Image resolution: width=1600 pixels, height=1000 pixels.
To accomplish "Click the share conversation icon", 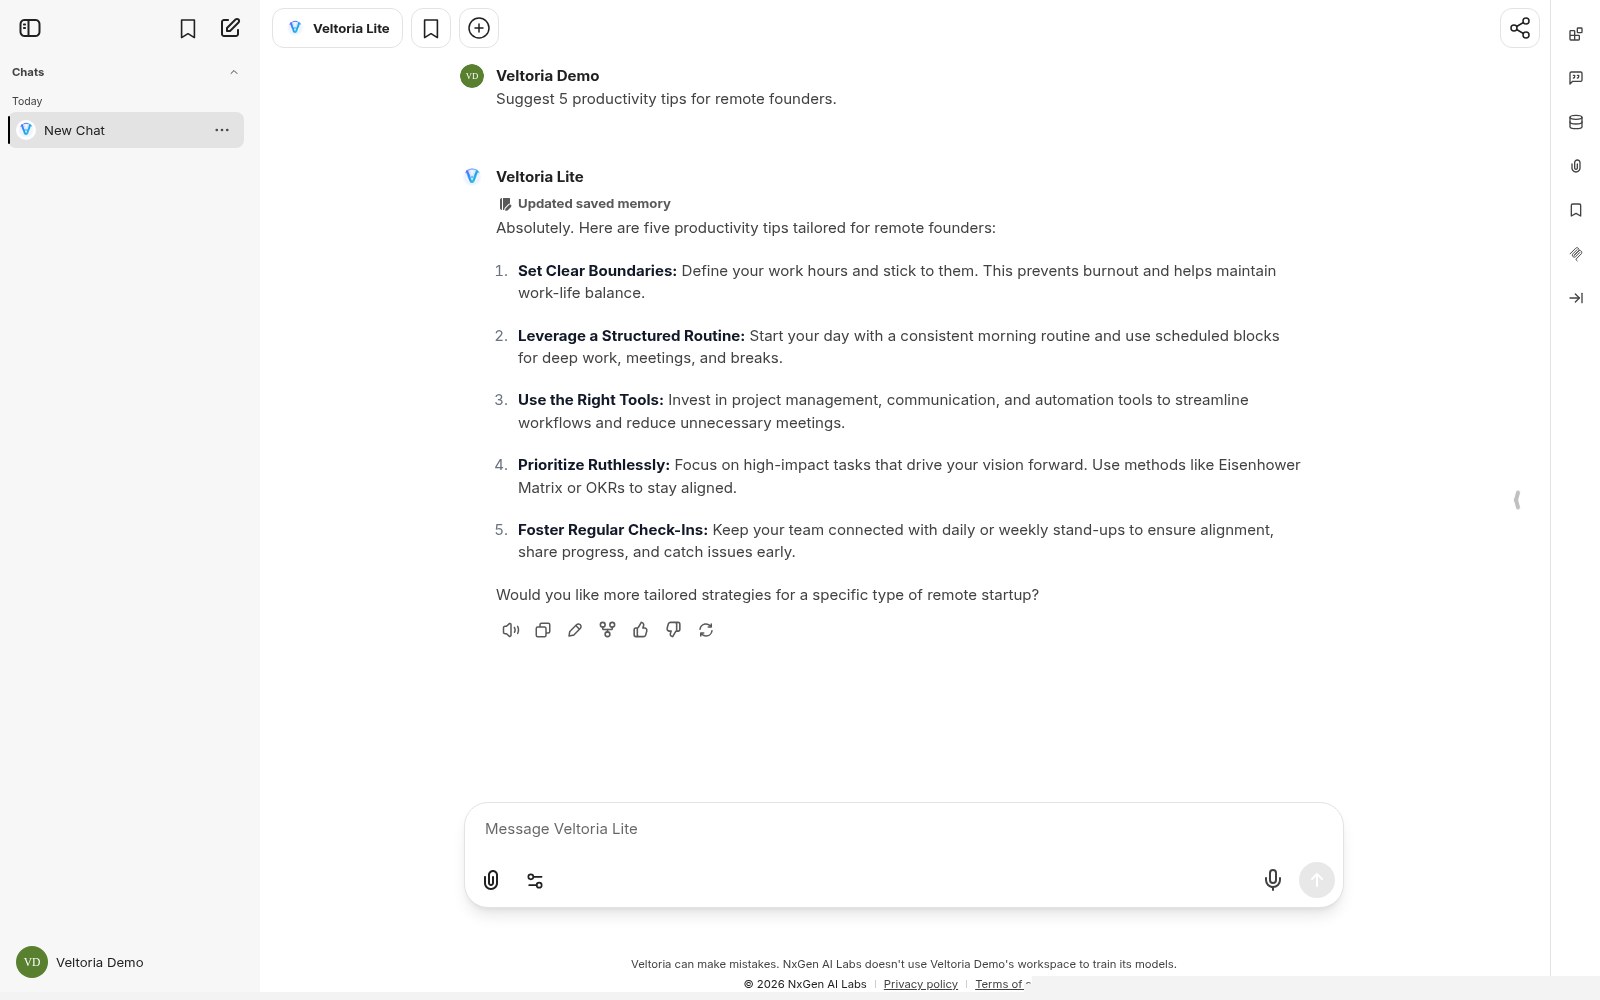I will tap(1520, 28).
